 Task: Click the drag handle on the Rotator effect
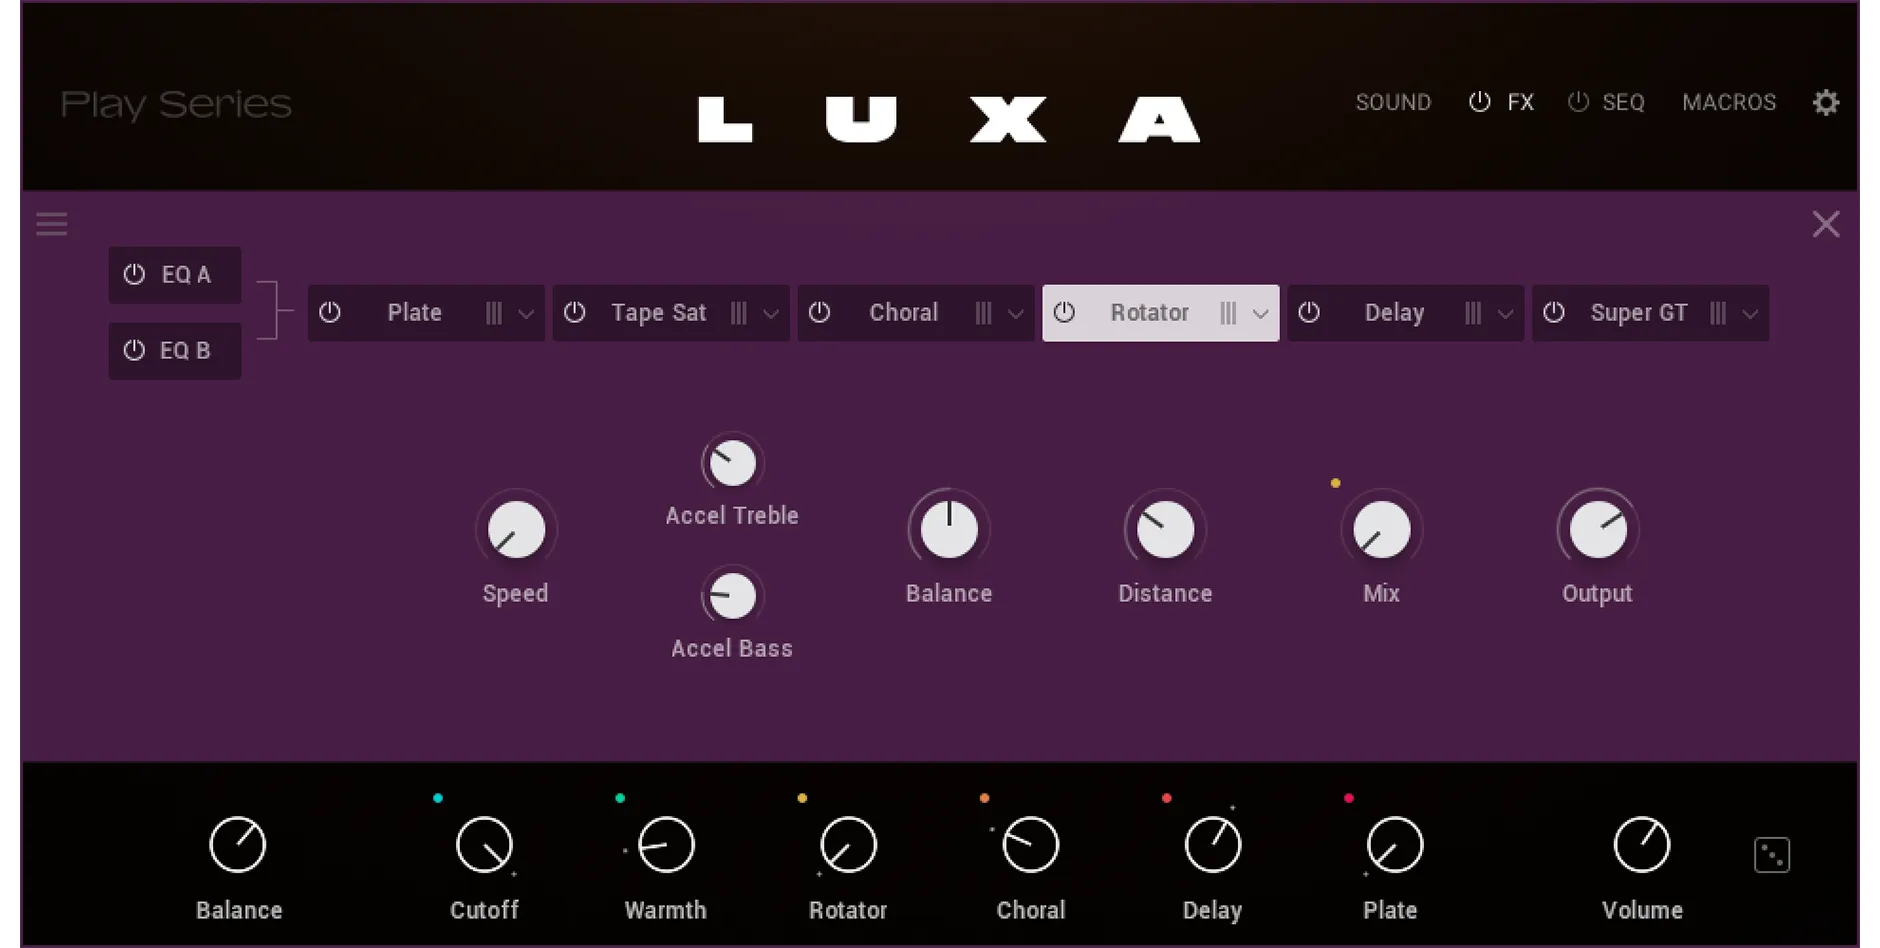tap(1229, 312)
